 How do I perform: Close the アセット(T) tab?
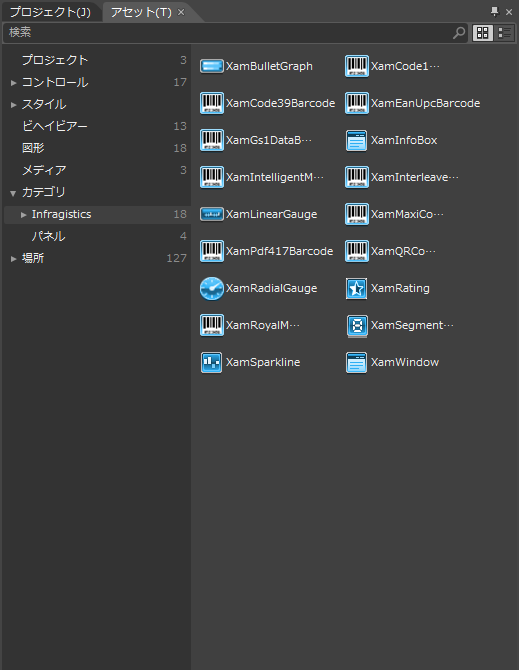(181, 12)
